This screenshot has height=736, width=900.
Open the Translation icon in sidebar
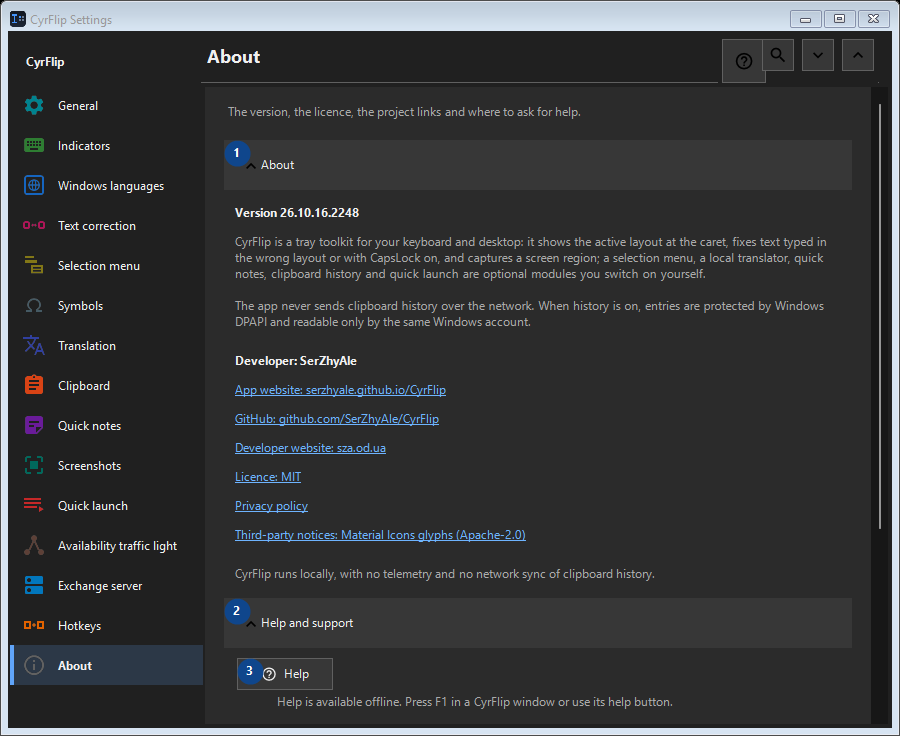(34, 346)
